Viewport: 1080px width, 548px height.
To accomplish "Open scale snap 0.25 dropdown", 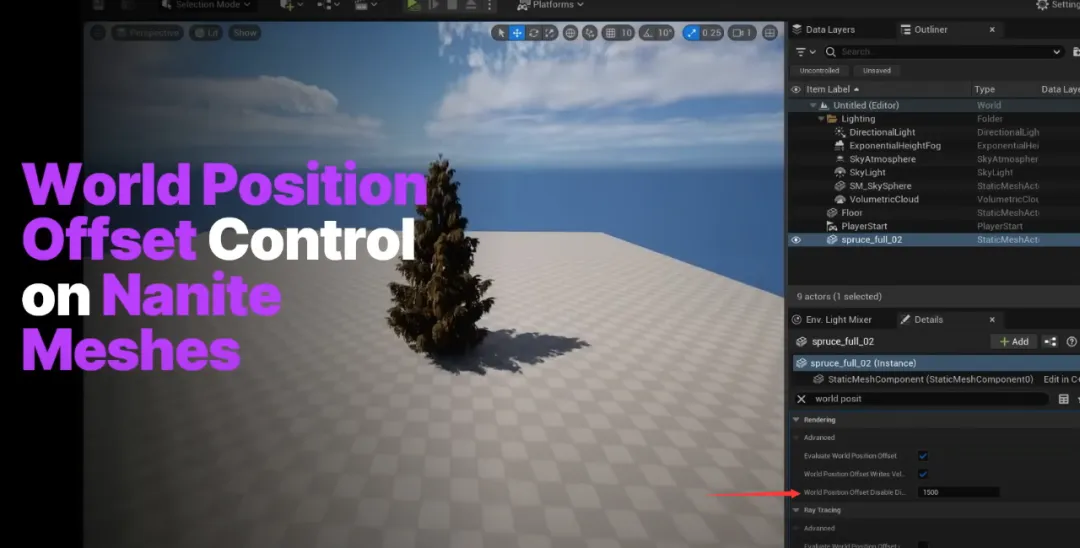I will point(712,32).
